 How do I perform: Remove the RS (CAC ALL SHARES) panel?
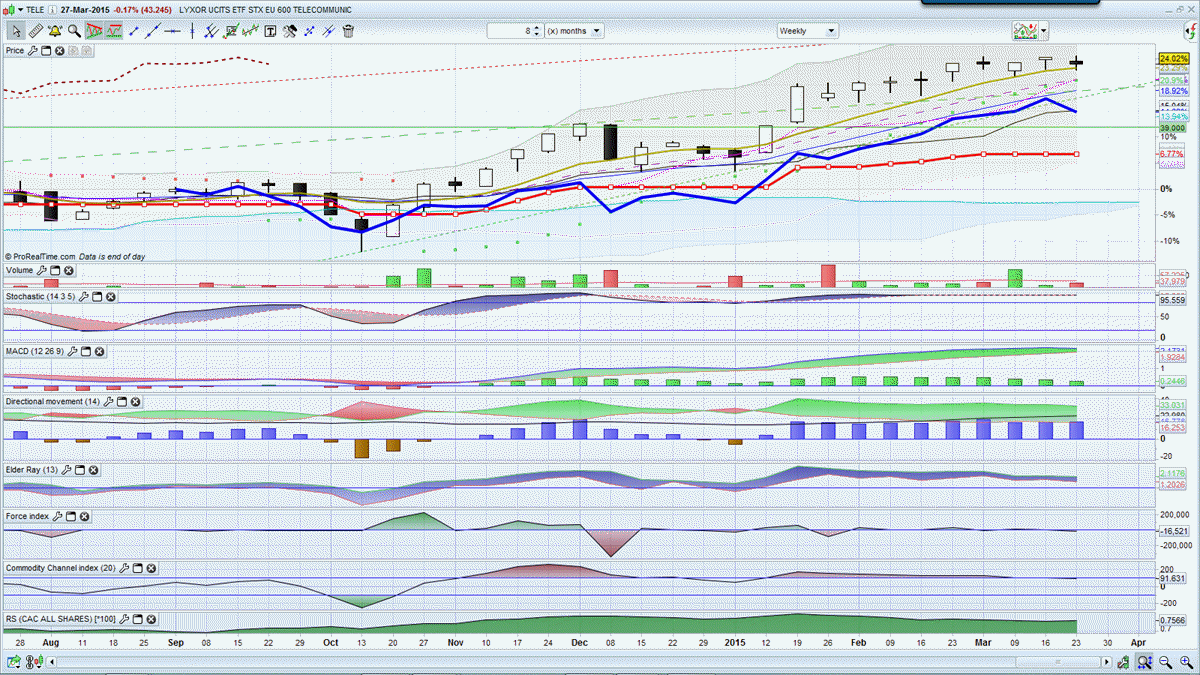point(151,619)
